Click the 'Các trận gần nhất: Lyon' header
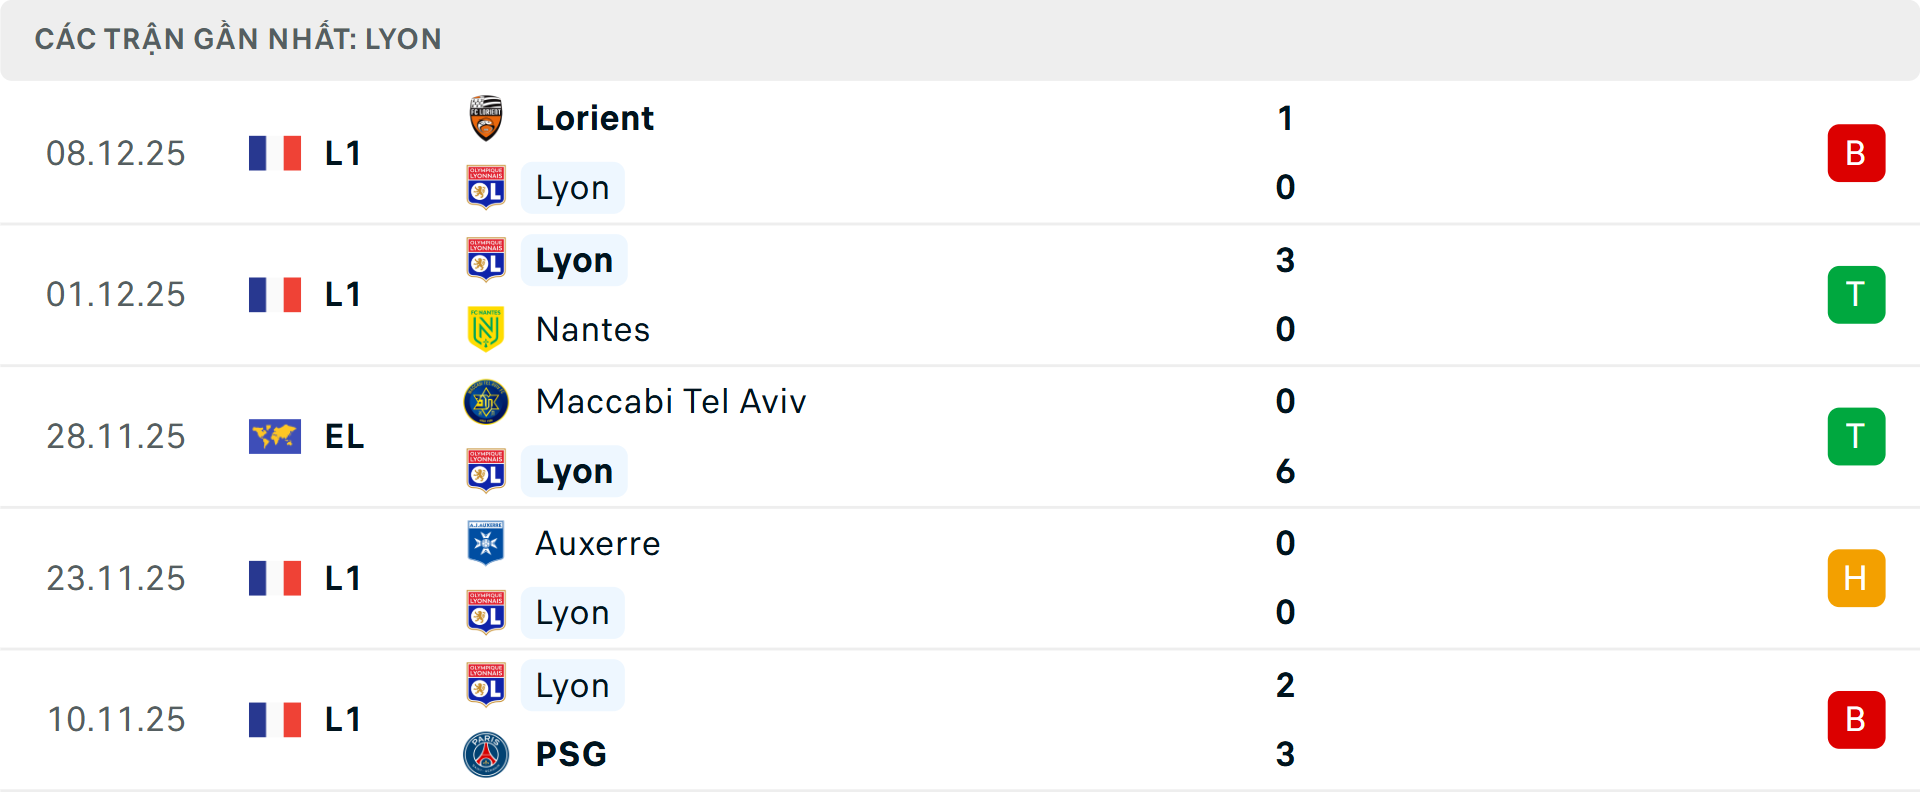 tap(238, 39)
